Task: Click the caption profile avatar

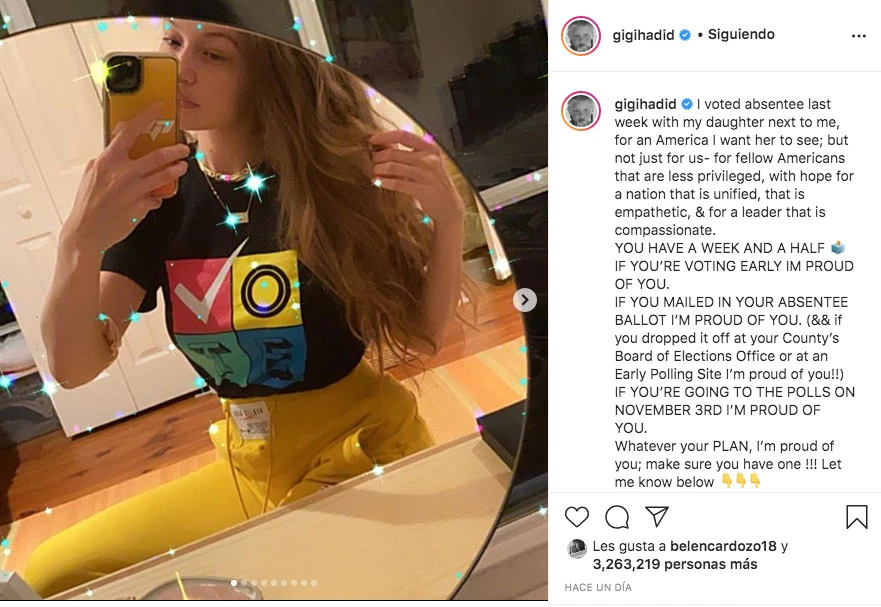Action: 581,110
